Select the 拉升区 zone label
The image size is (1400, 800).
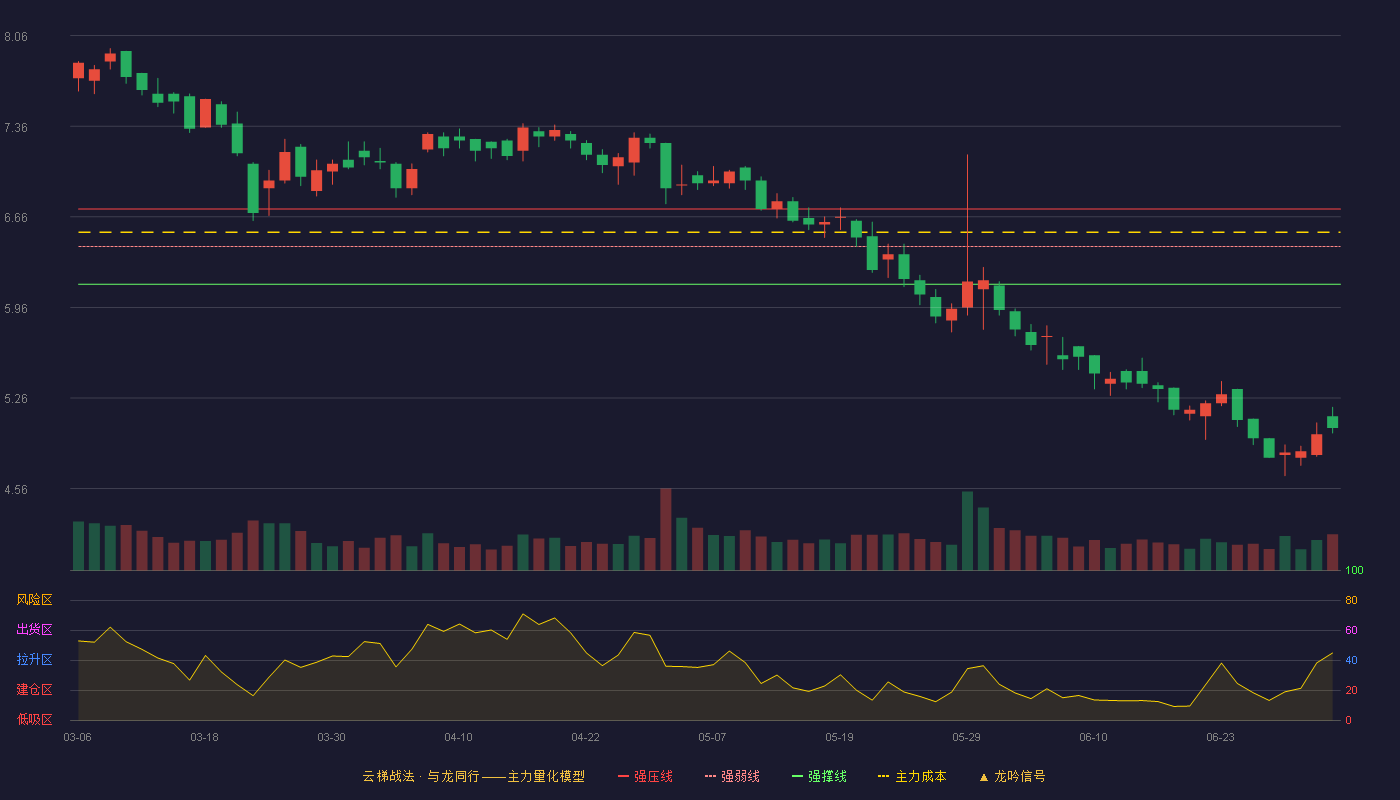[34, 660]
